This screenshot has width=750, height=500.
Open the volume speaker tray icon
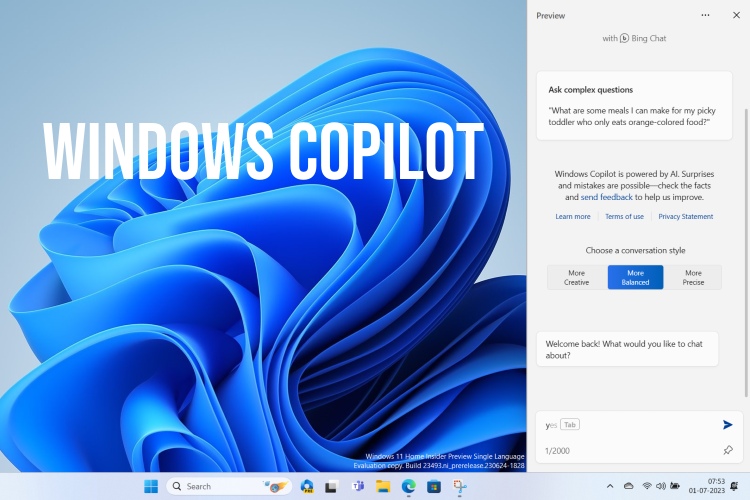661,486
